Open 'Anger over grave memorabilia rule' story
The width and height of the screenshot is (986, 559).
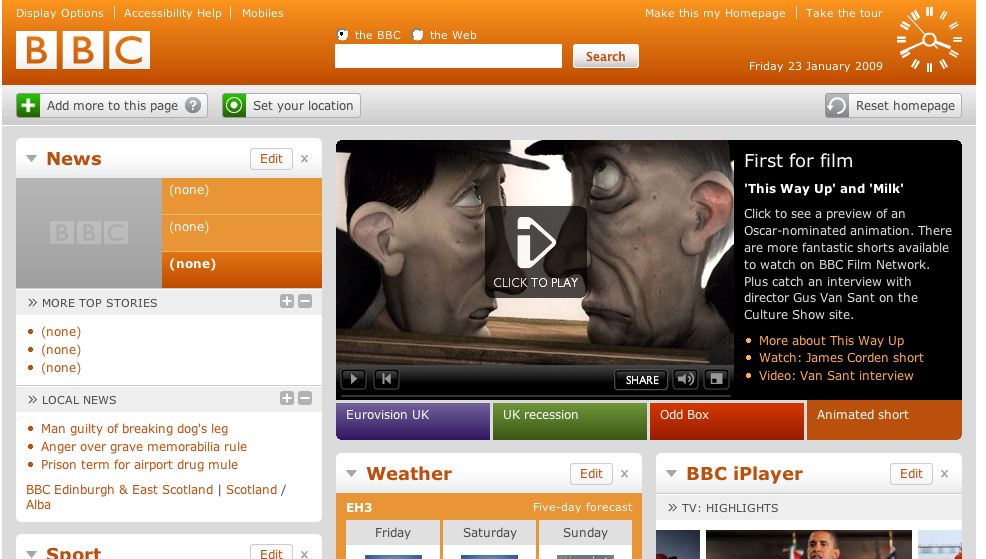coord(144,447)
